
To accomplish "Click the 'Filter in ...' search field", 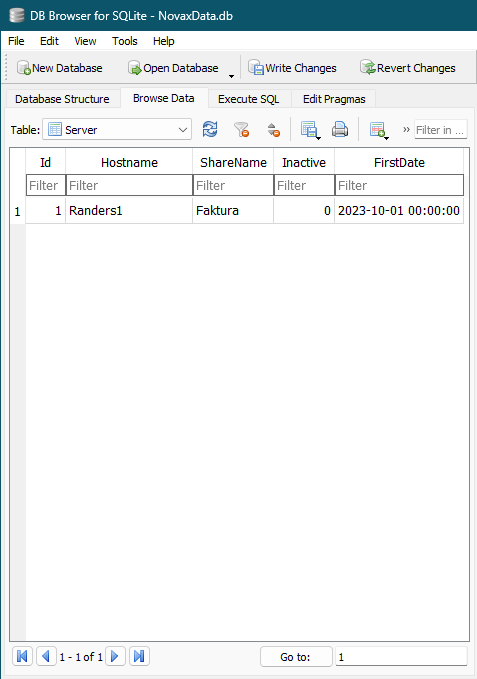I will (441, 129).
